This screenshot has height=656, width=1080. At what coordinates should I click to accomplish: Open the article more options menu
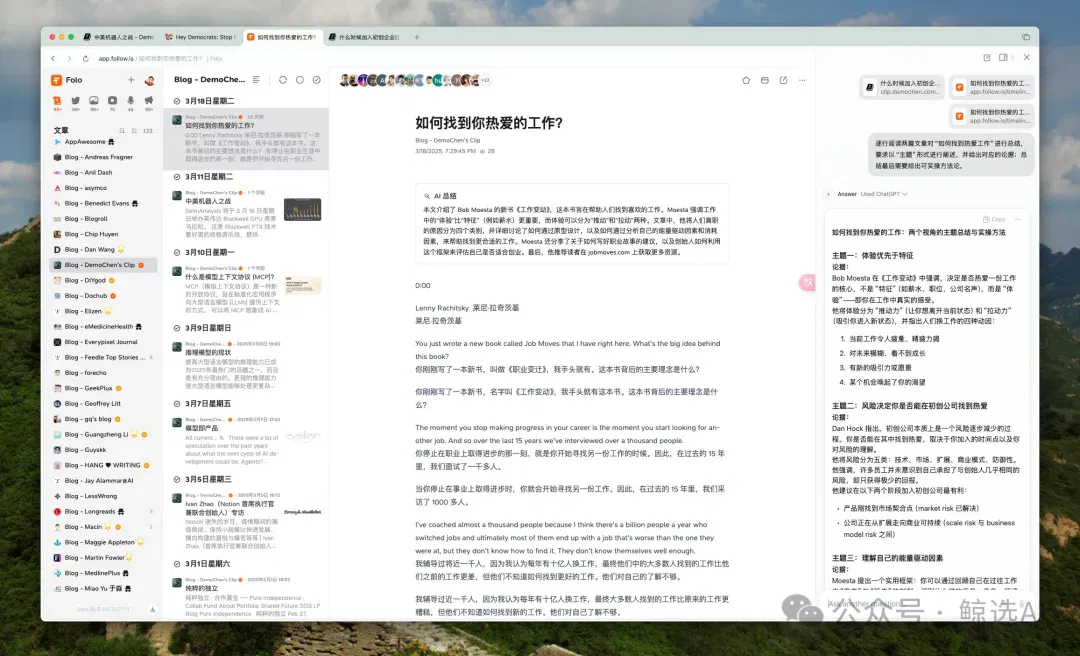(802, 80)
